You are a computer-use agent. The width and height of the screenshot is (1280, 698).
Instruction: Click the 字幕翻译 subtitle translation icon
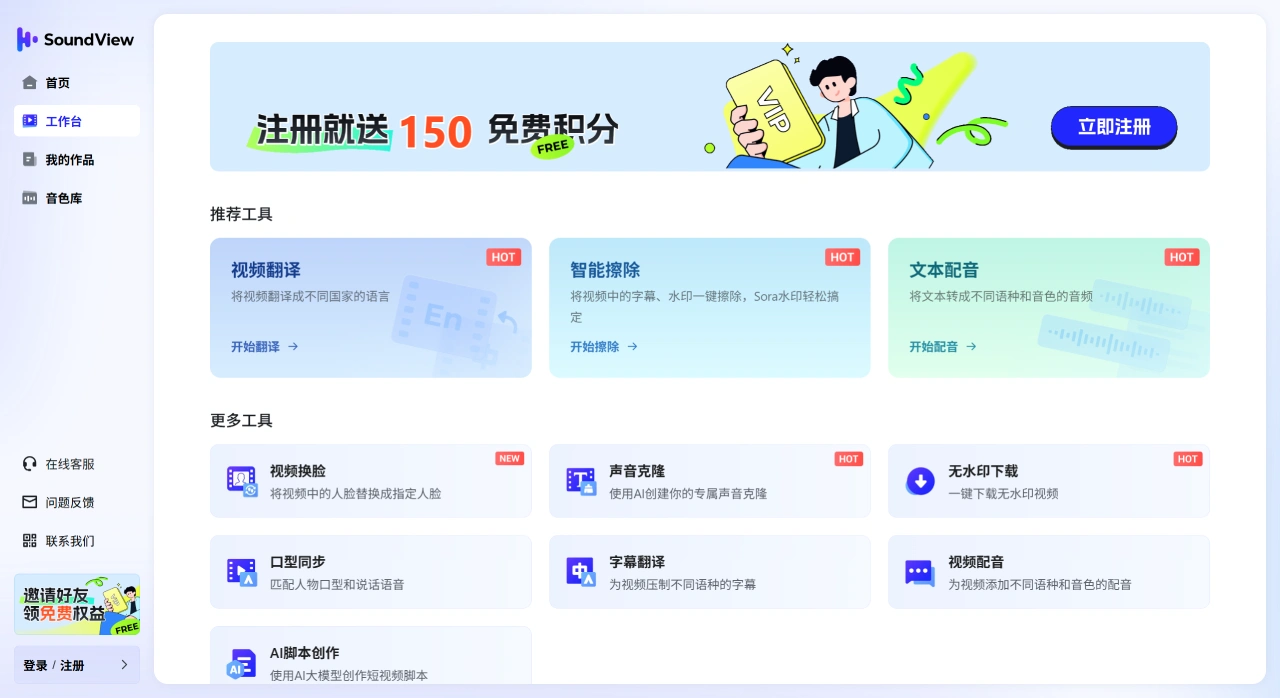pyautogui.click(x=580, y=571)
